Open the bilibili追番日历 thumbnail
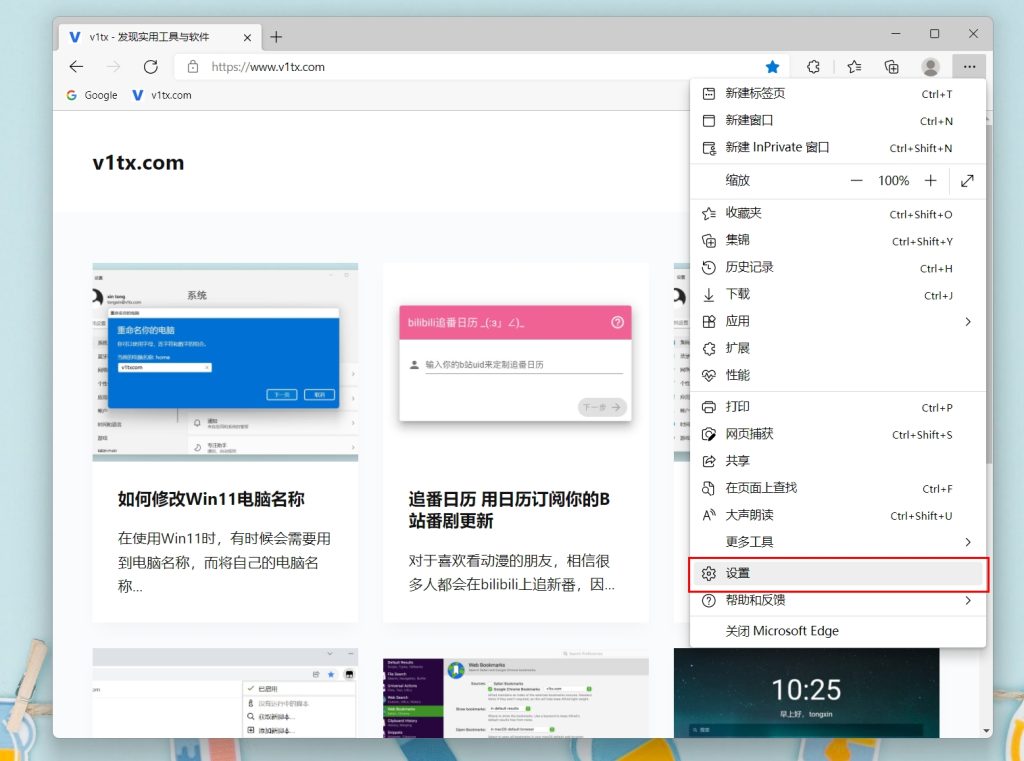Viewport: 1024px width, 761px height. click(x=515, y=363)
